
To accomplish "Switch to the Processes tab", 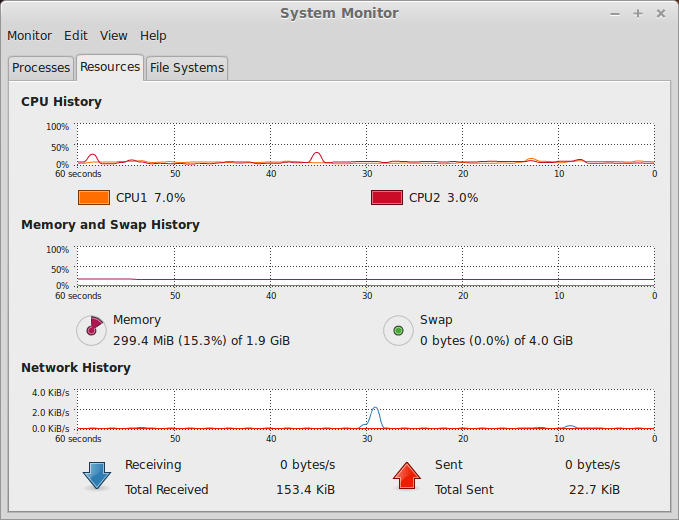I will pos(41,68).
